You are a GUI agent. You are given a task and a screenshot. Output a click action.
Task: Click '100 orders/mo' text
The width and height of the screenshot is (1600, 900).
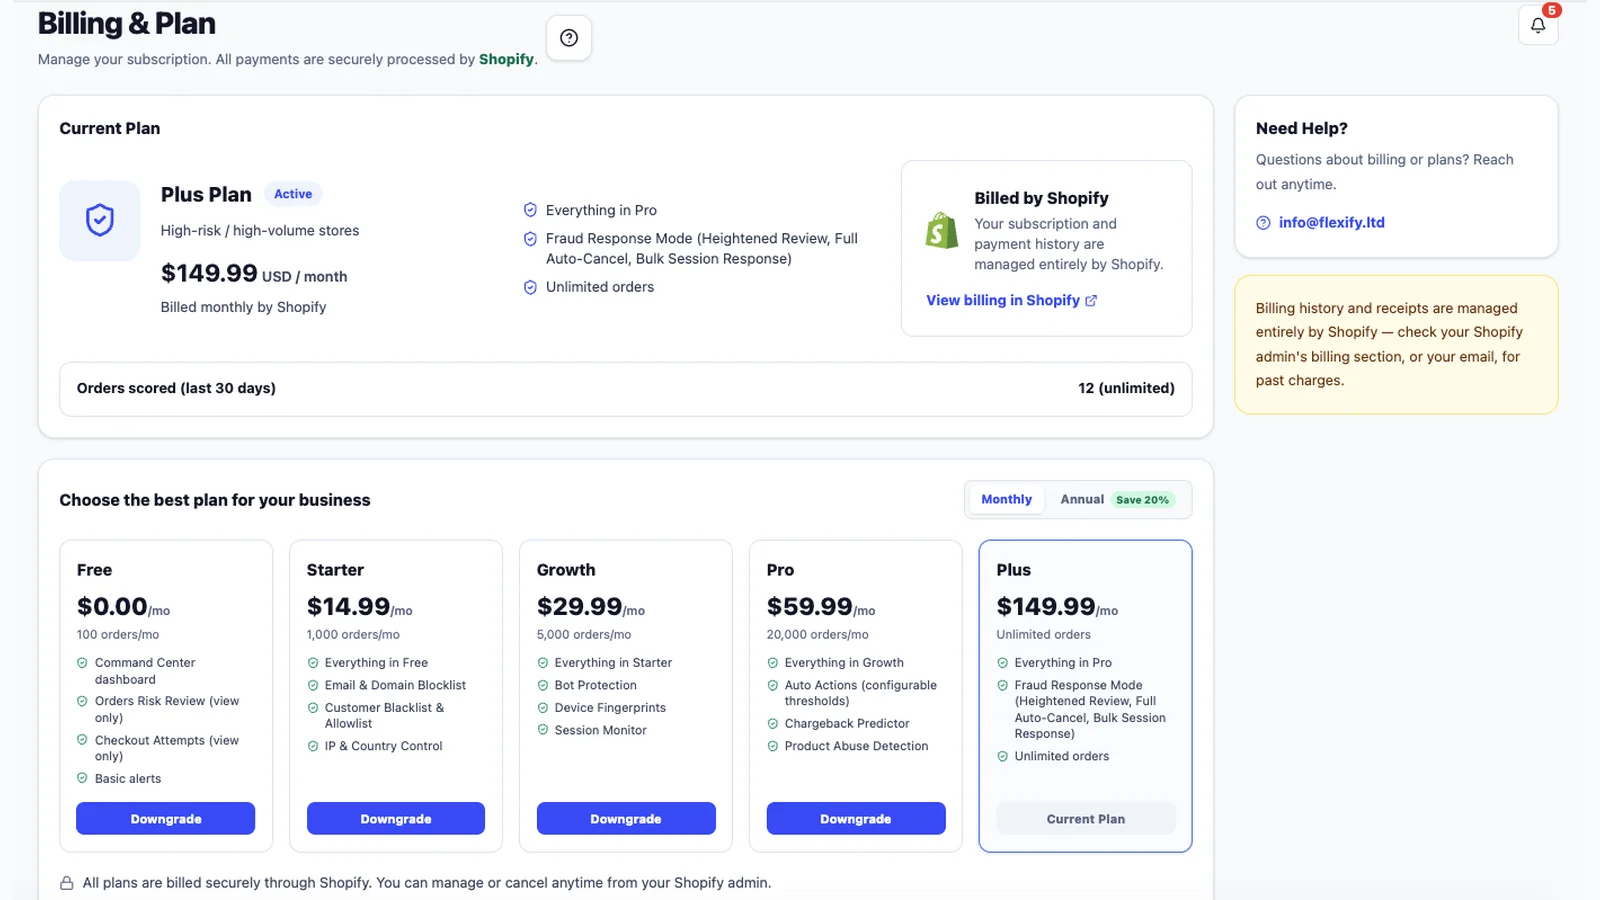pos(118,635)
